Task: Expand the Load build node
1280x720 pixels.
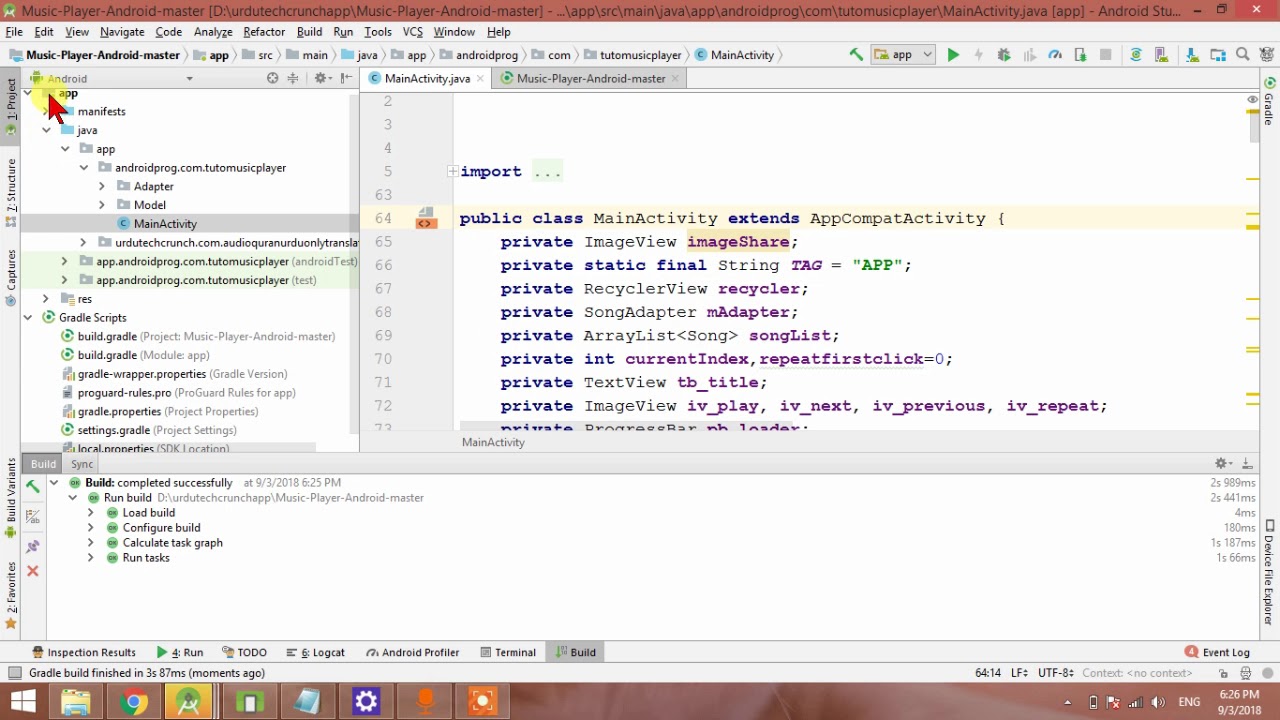Action: (x=90, y=513)
